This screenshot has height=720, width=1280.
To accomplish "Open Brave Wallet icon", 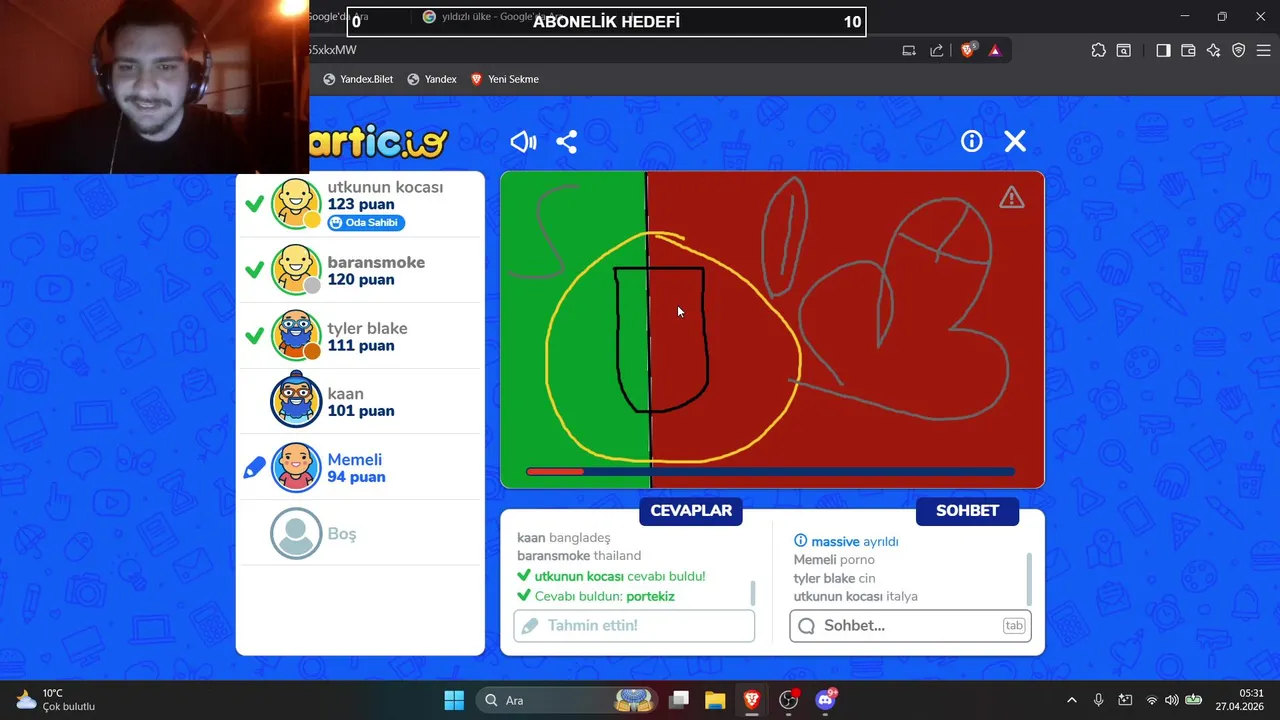I will coord(1188,50).
